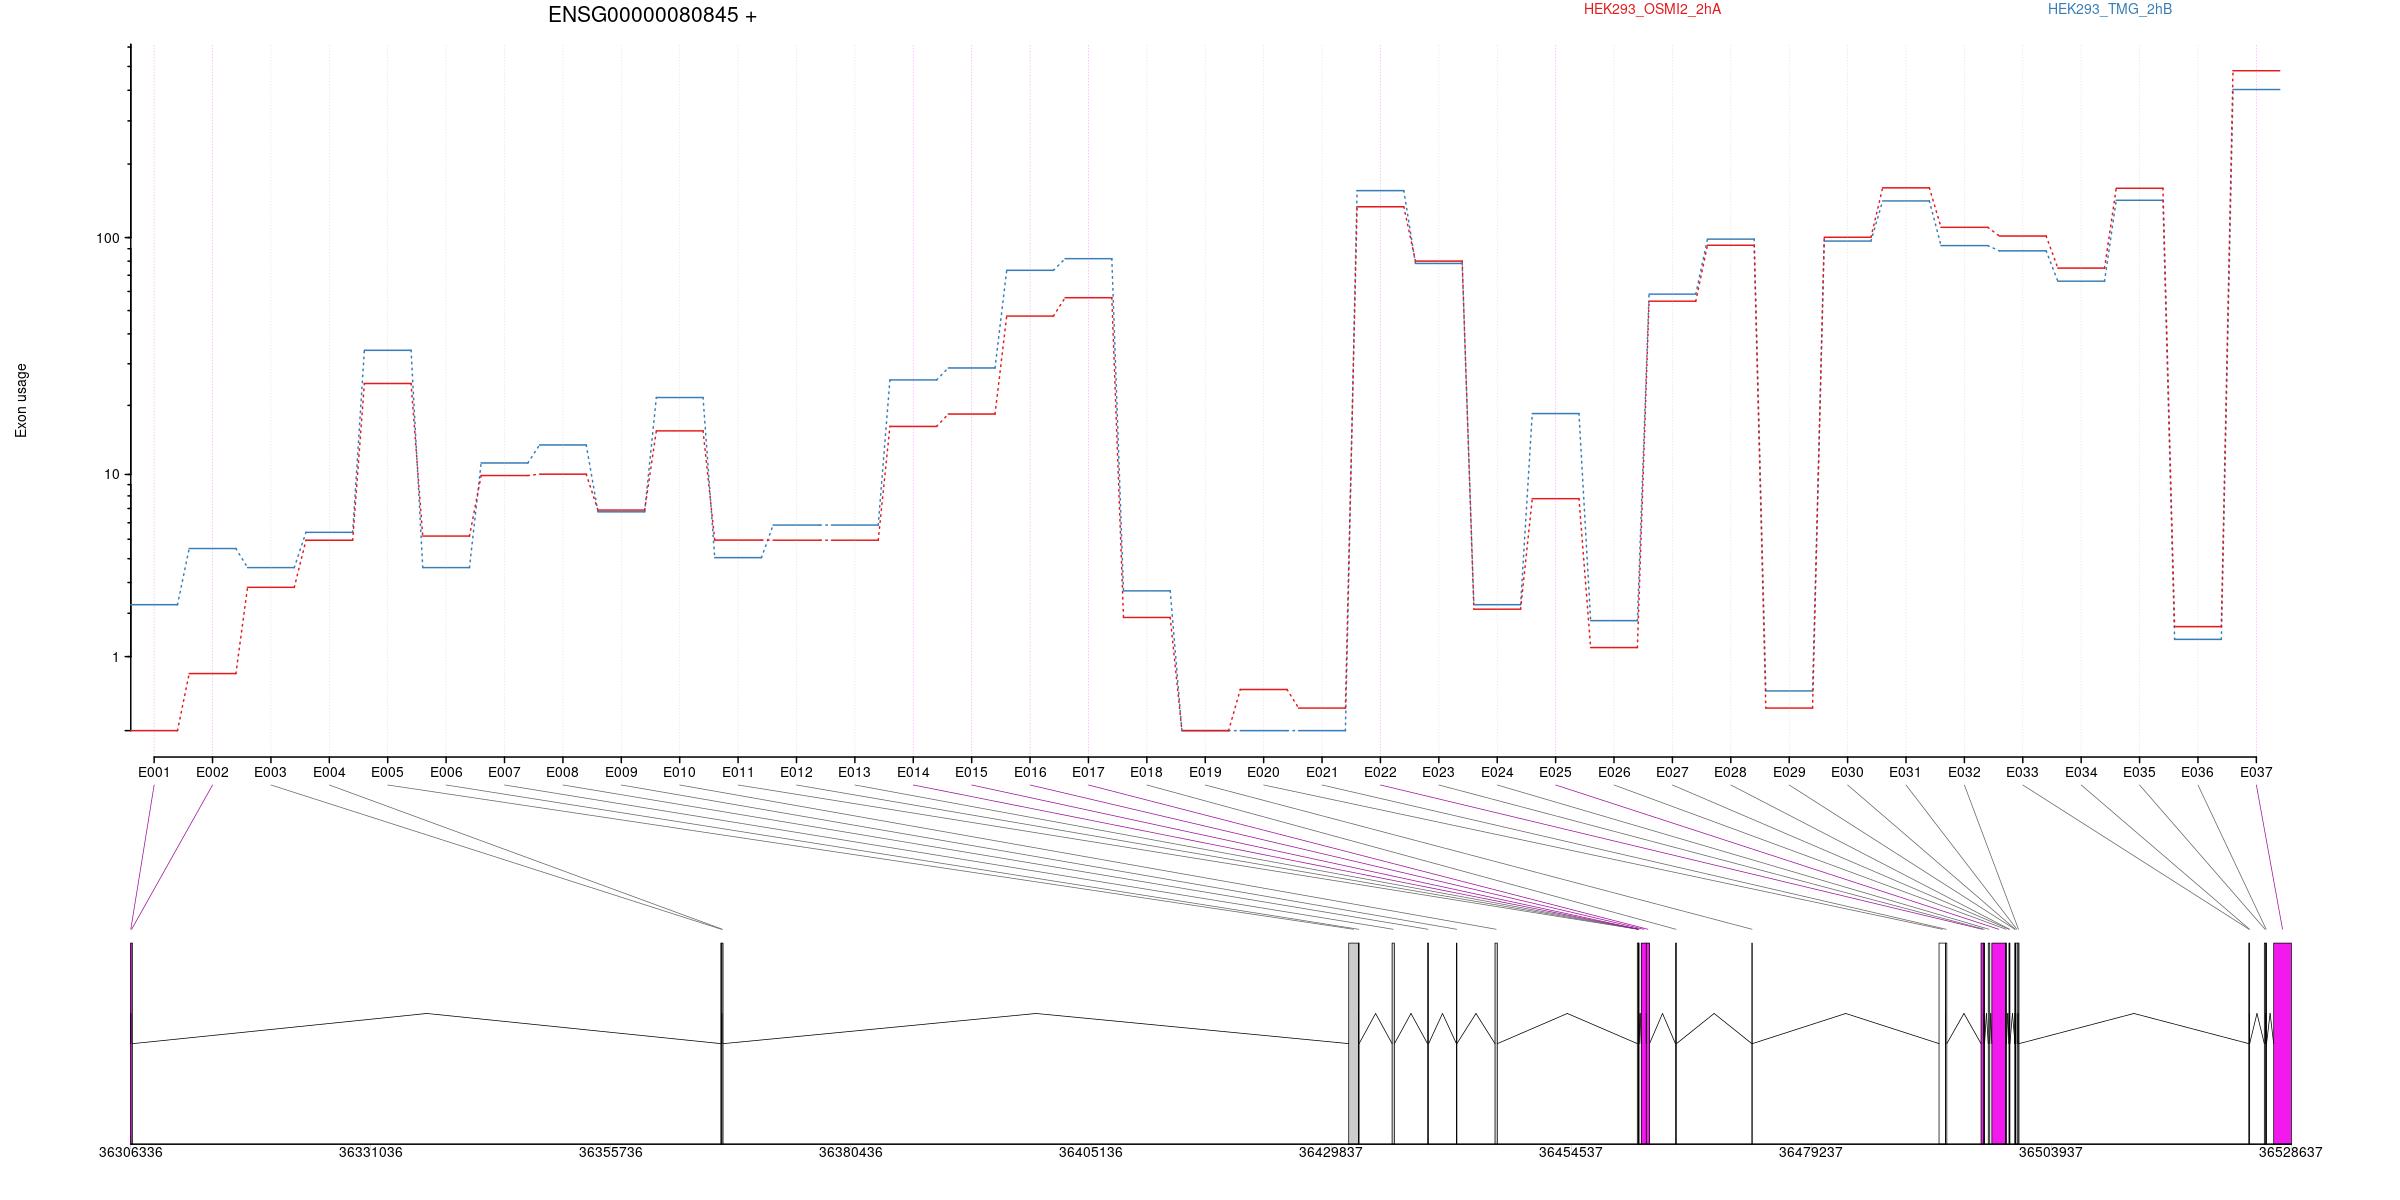
Task: Click exon label E002
Action: (212, 772)
